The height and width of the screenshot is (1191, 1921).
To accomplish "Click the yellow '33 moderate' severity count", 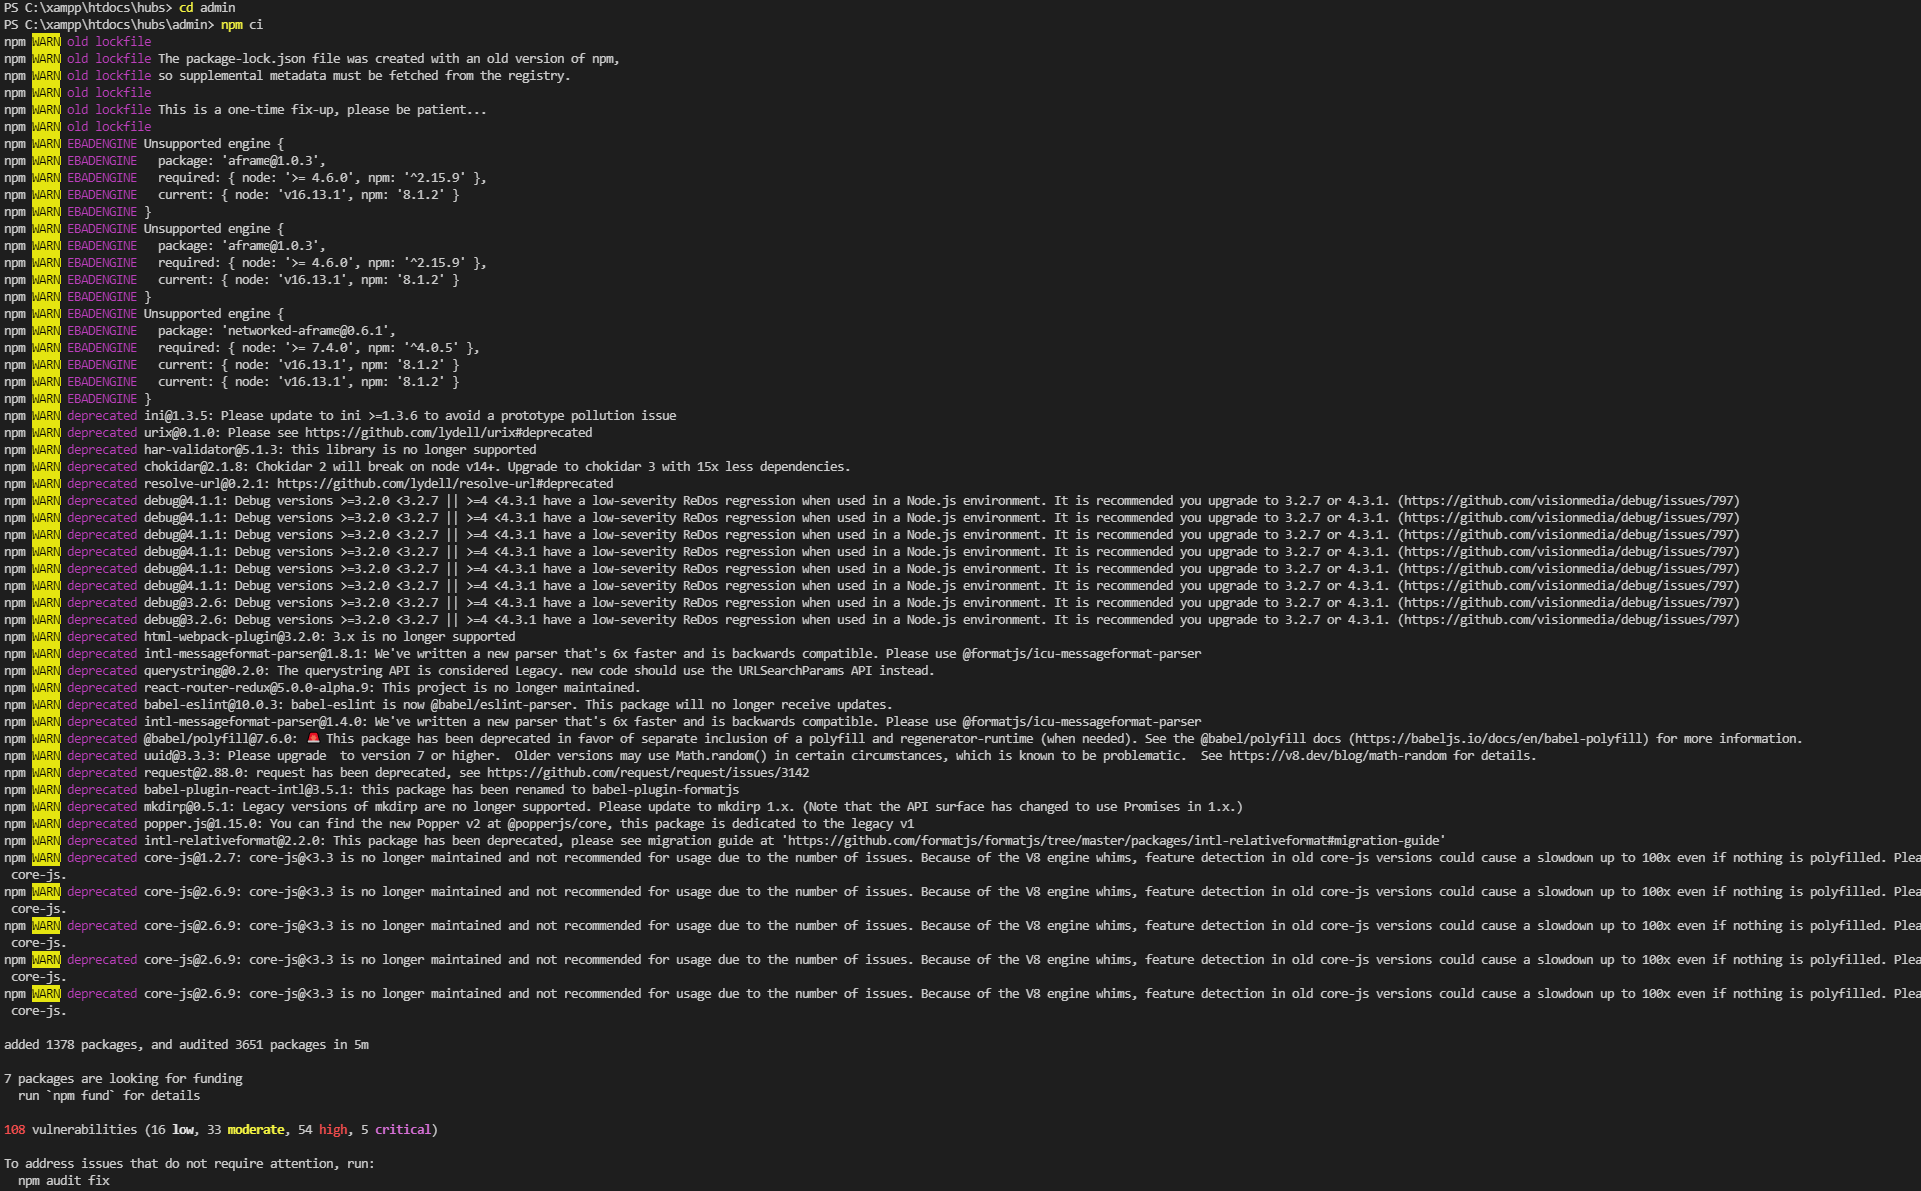I will click(246, 1130).
